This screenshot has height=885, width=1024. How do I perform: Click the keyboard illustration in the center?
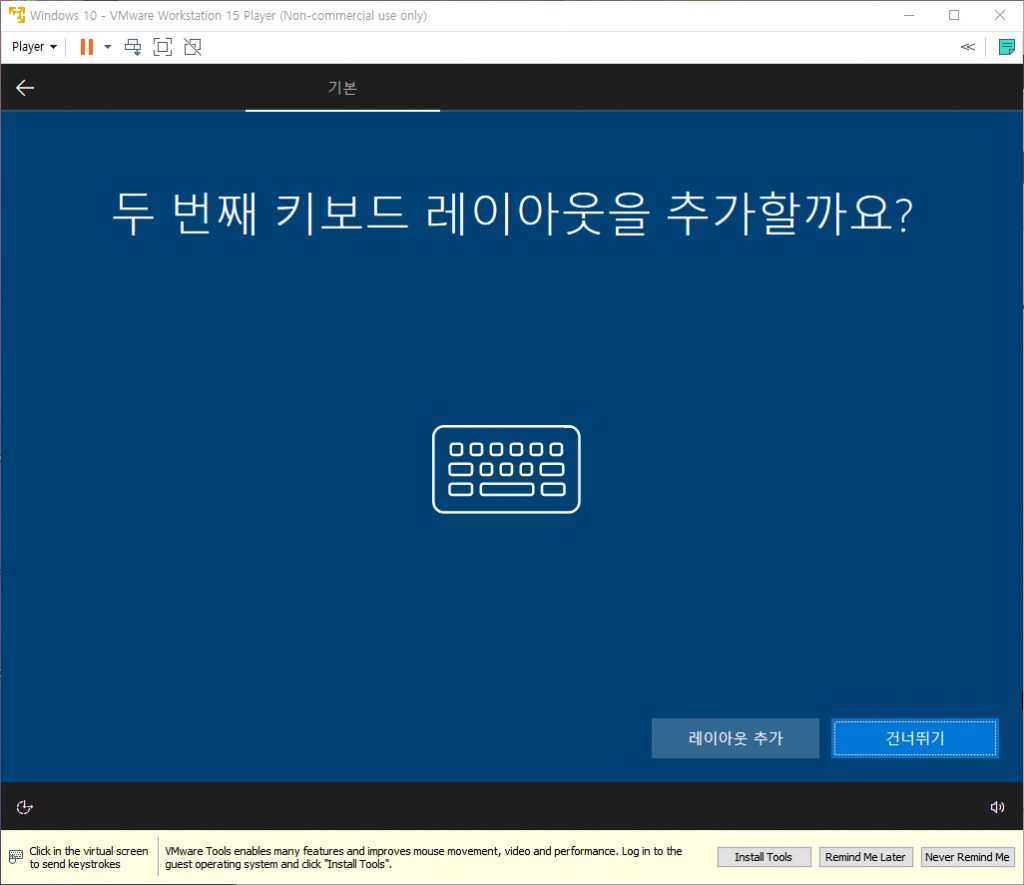coord(506,469)
